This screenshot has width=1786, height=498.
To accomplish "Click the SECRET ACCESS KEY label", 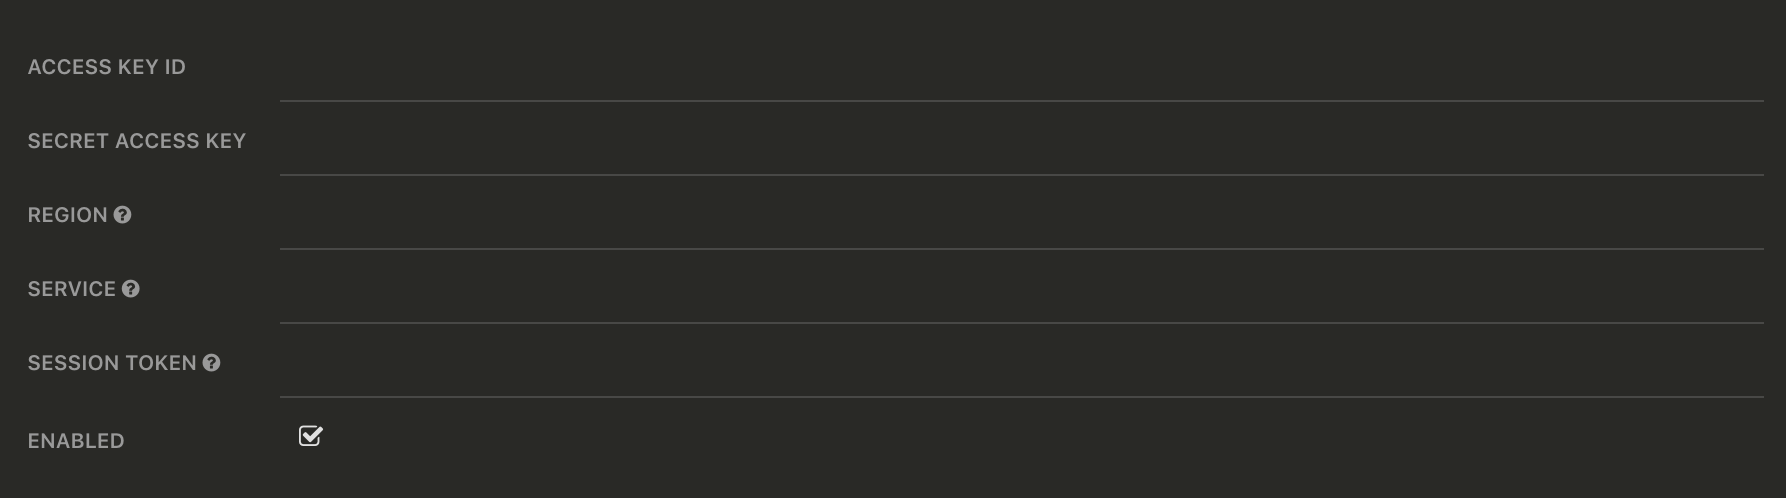I will pyautogui.click(x=137, y=141).
